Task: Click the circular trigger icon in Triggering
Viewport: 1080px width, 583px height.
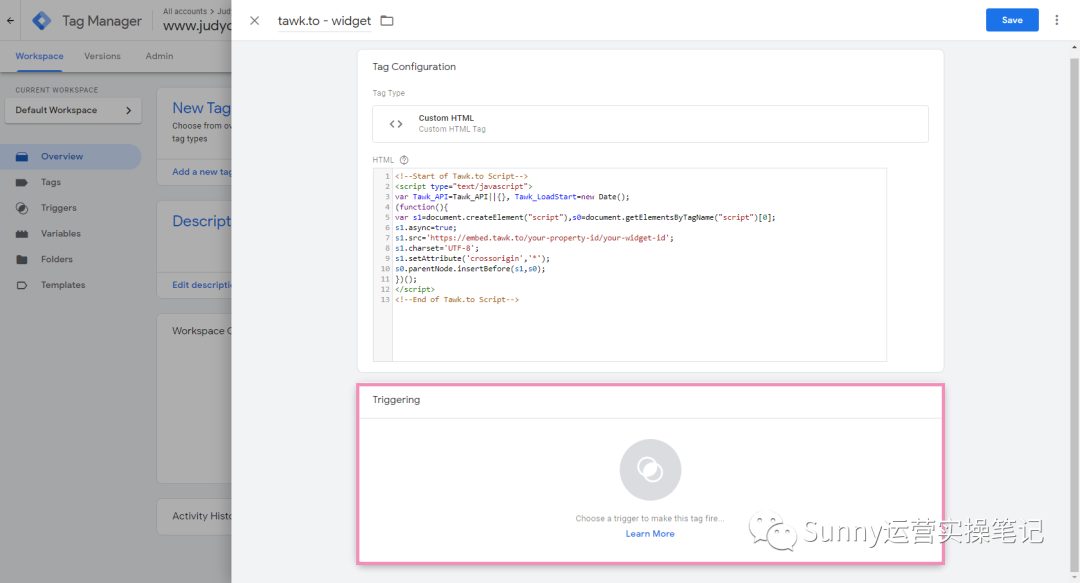Action: click(x=650, y=470)
